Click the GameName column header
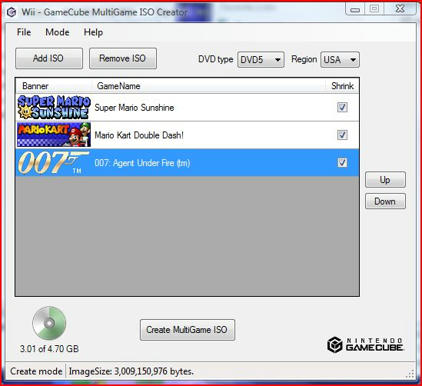The height and width of the screenshot is (386, 422). (118, 86)
